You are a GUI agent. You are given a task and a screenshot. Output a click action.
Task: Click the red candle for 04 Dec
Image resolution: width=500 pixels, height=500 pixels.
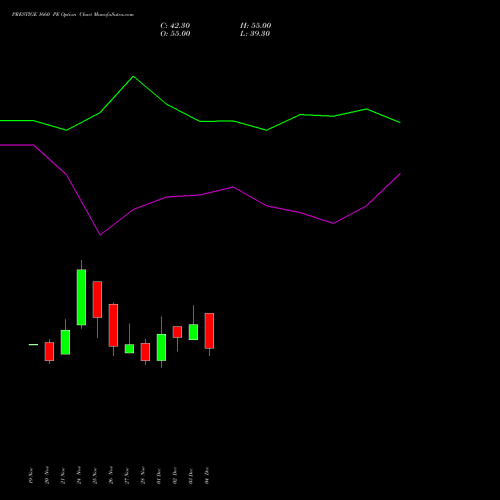209,331
